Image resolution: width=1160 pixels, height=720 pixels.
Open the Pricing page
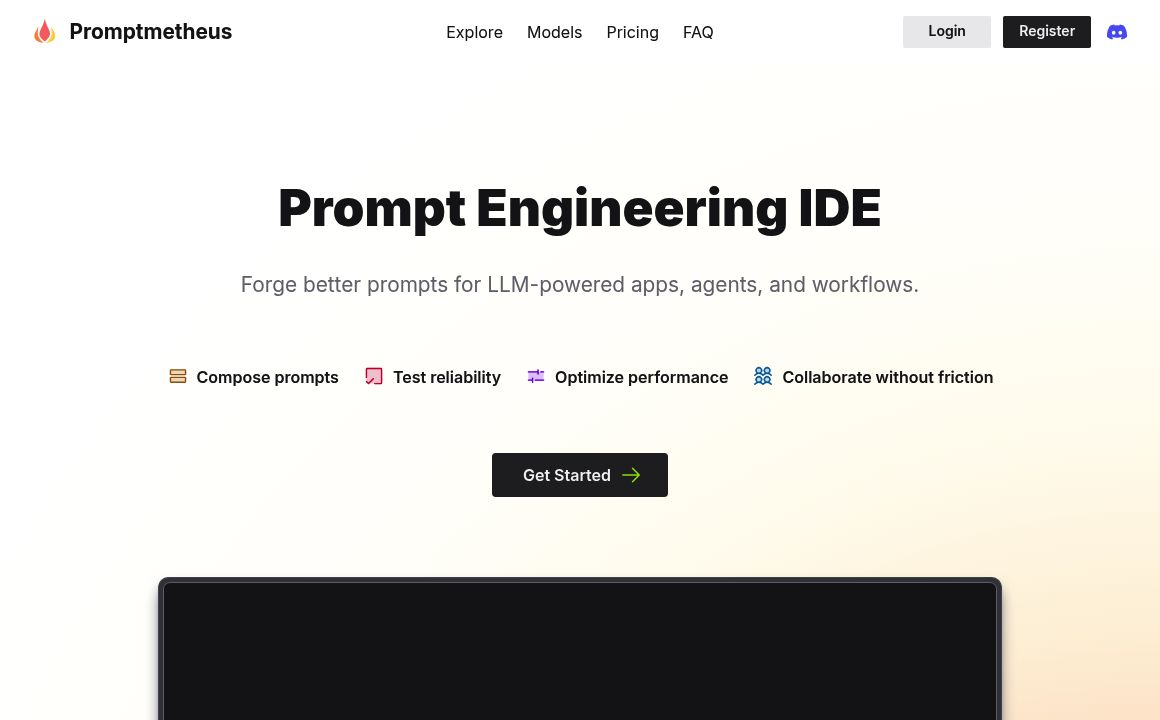(x=632, y=32)
